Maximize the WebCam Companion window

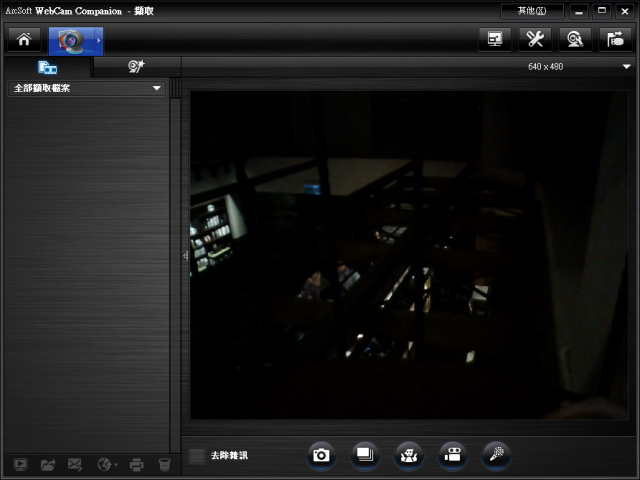602,11
